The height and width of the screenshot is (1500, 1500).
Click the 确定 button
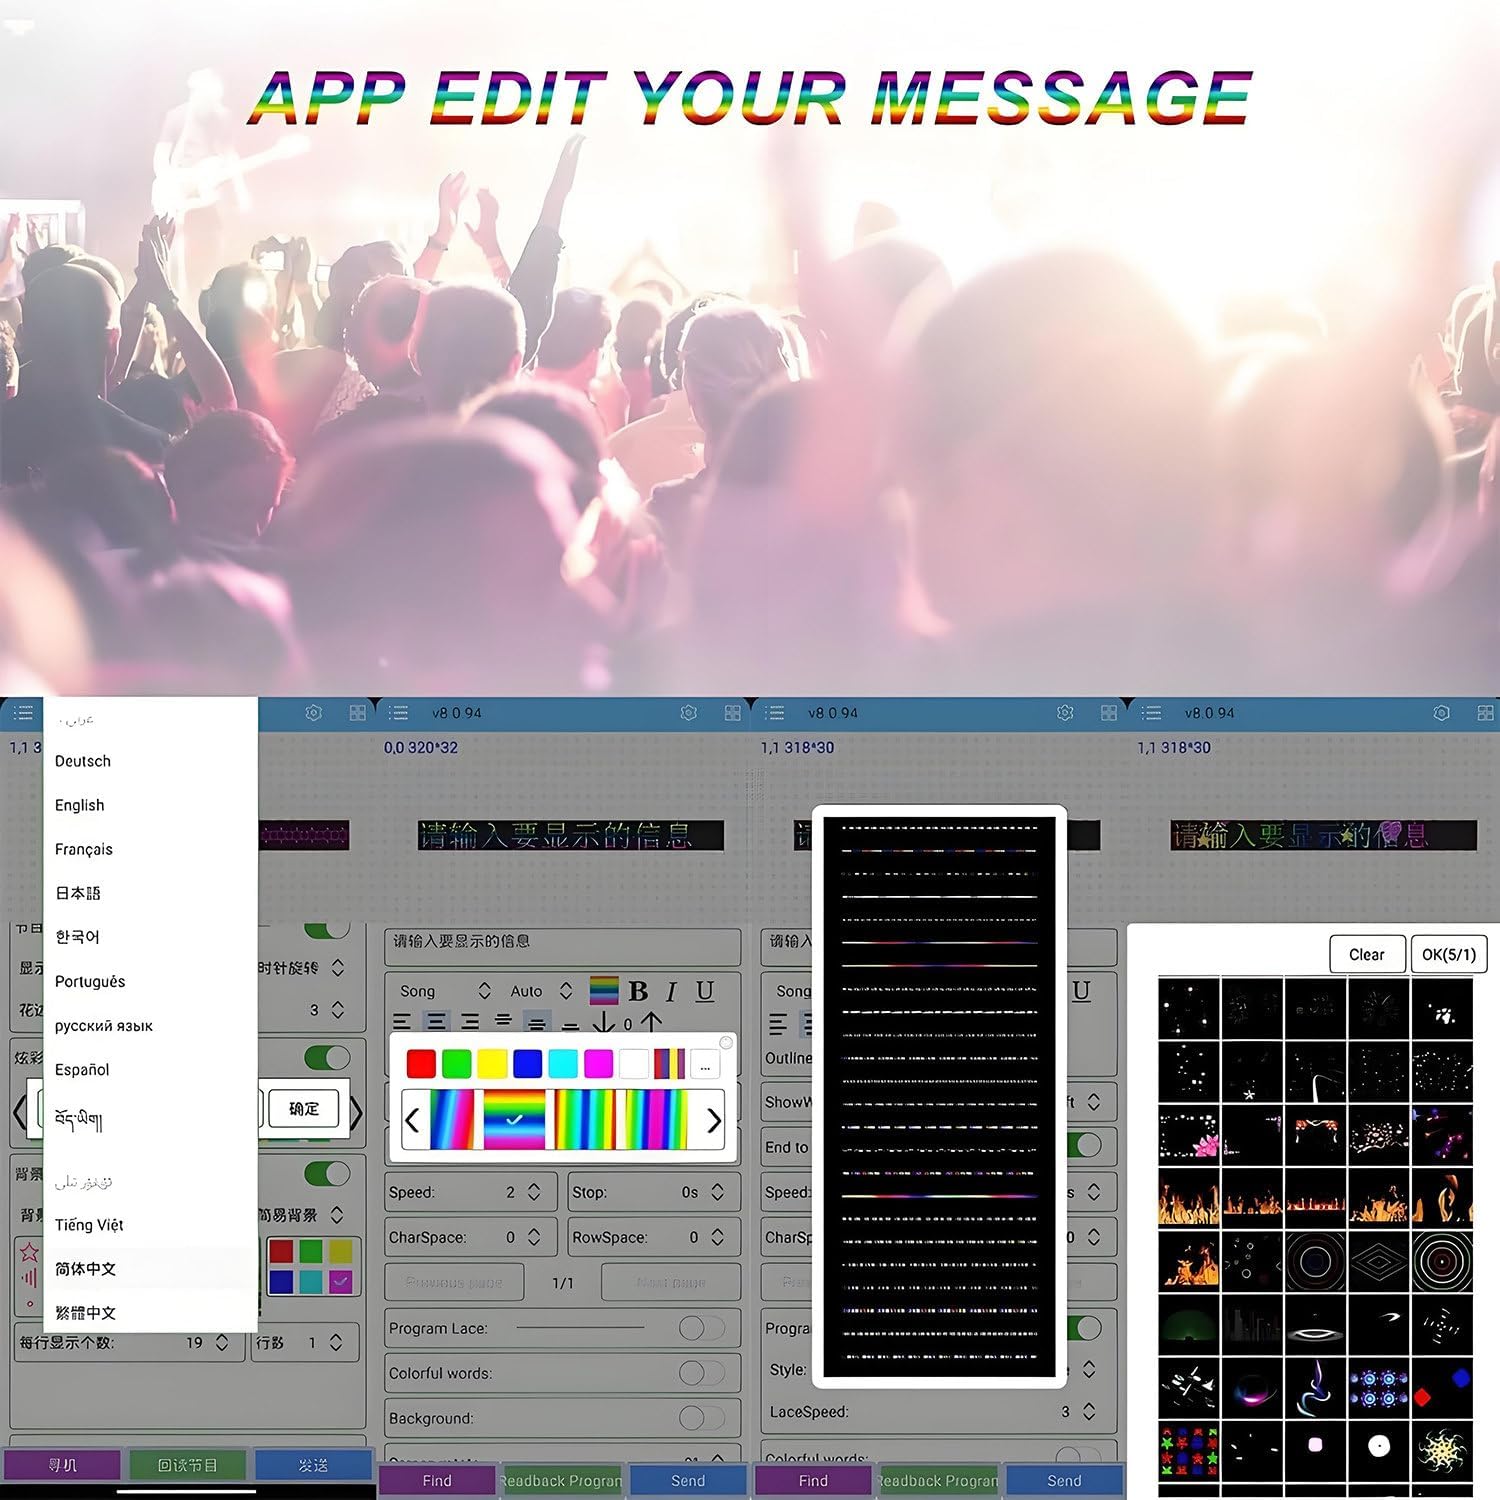(304, 1108)
